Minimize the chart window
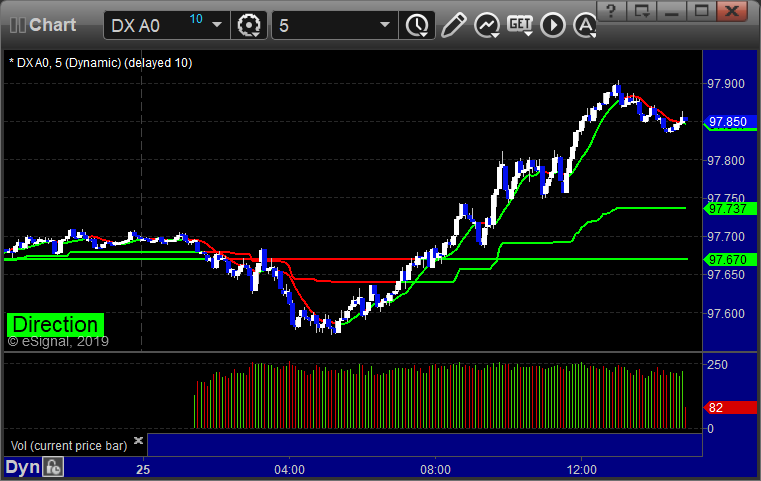761x481 pixels. (672, 11)
